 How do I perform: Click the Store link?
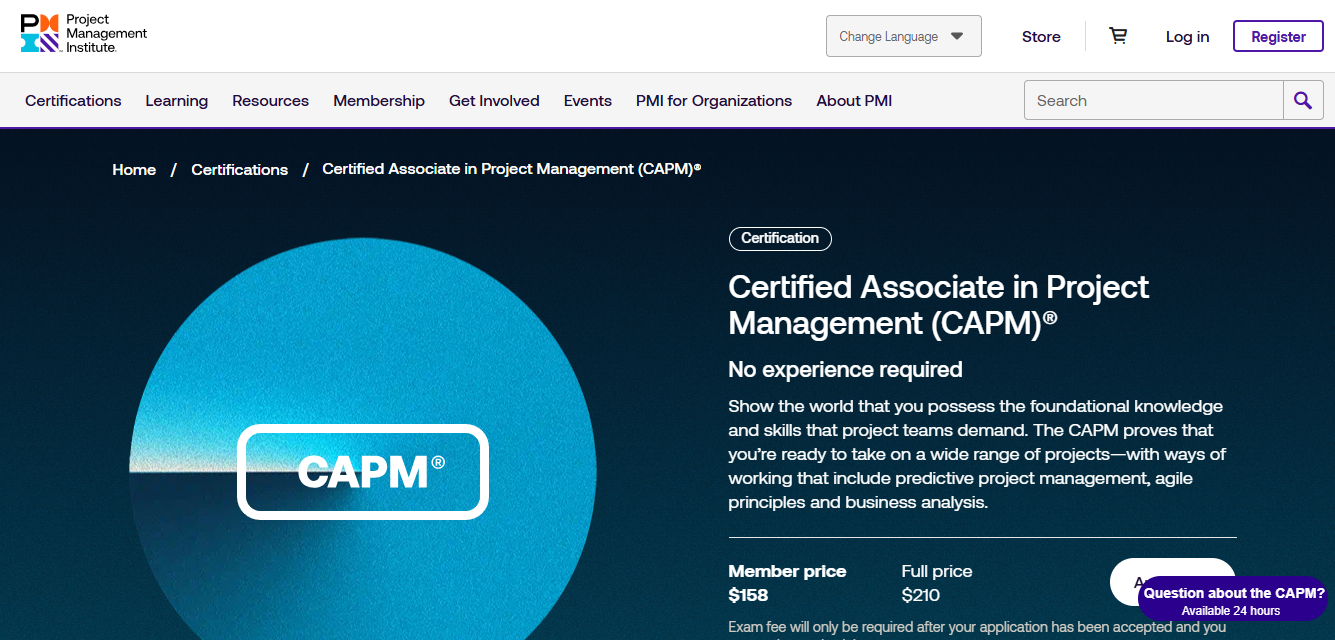(x=1041, y=36)
